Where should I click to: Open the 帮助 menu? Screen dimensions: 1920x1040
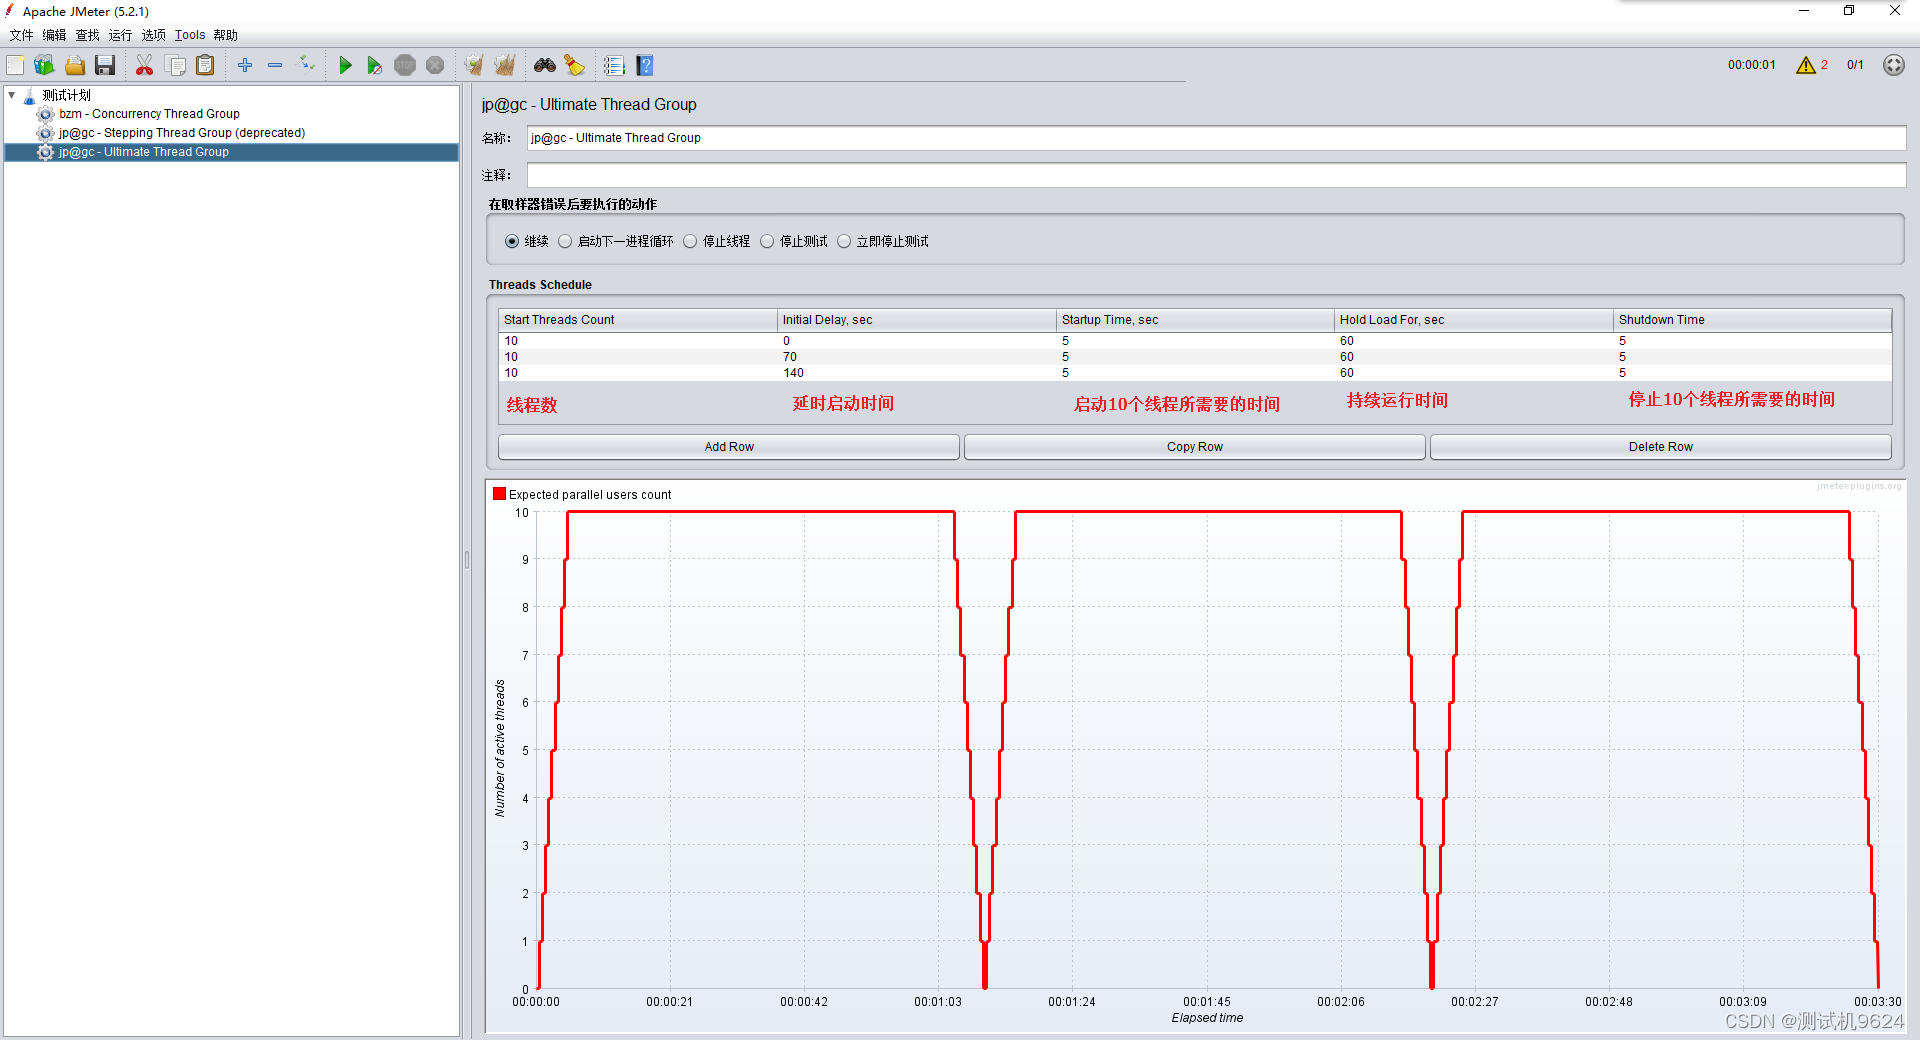tap(225, 35)
